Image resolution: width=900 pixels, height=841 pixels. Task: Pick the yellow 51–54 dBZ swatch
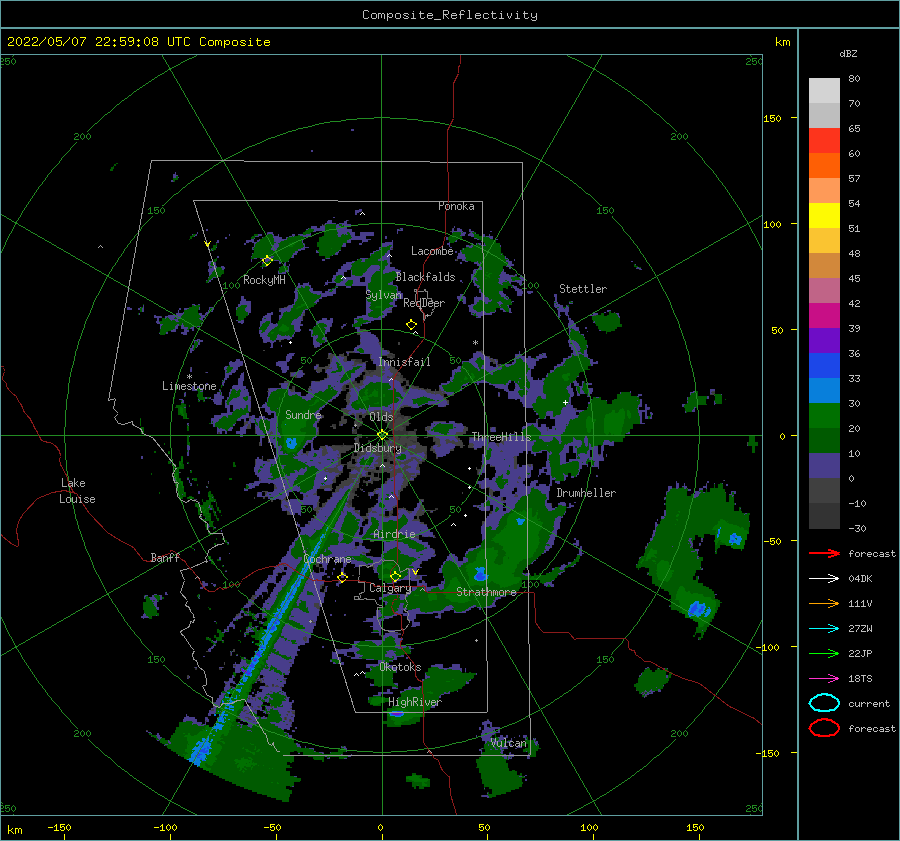pyautogui.click(x=824, y=216)
